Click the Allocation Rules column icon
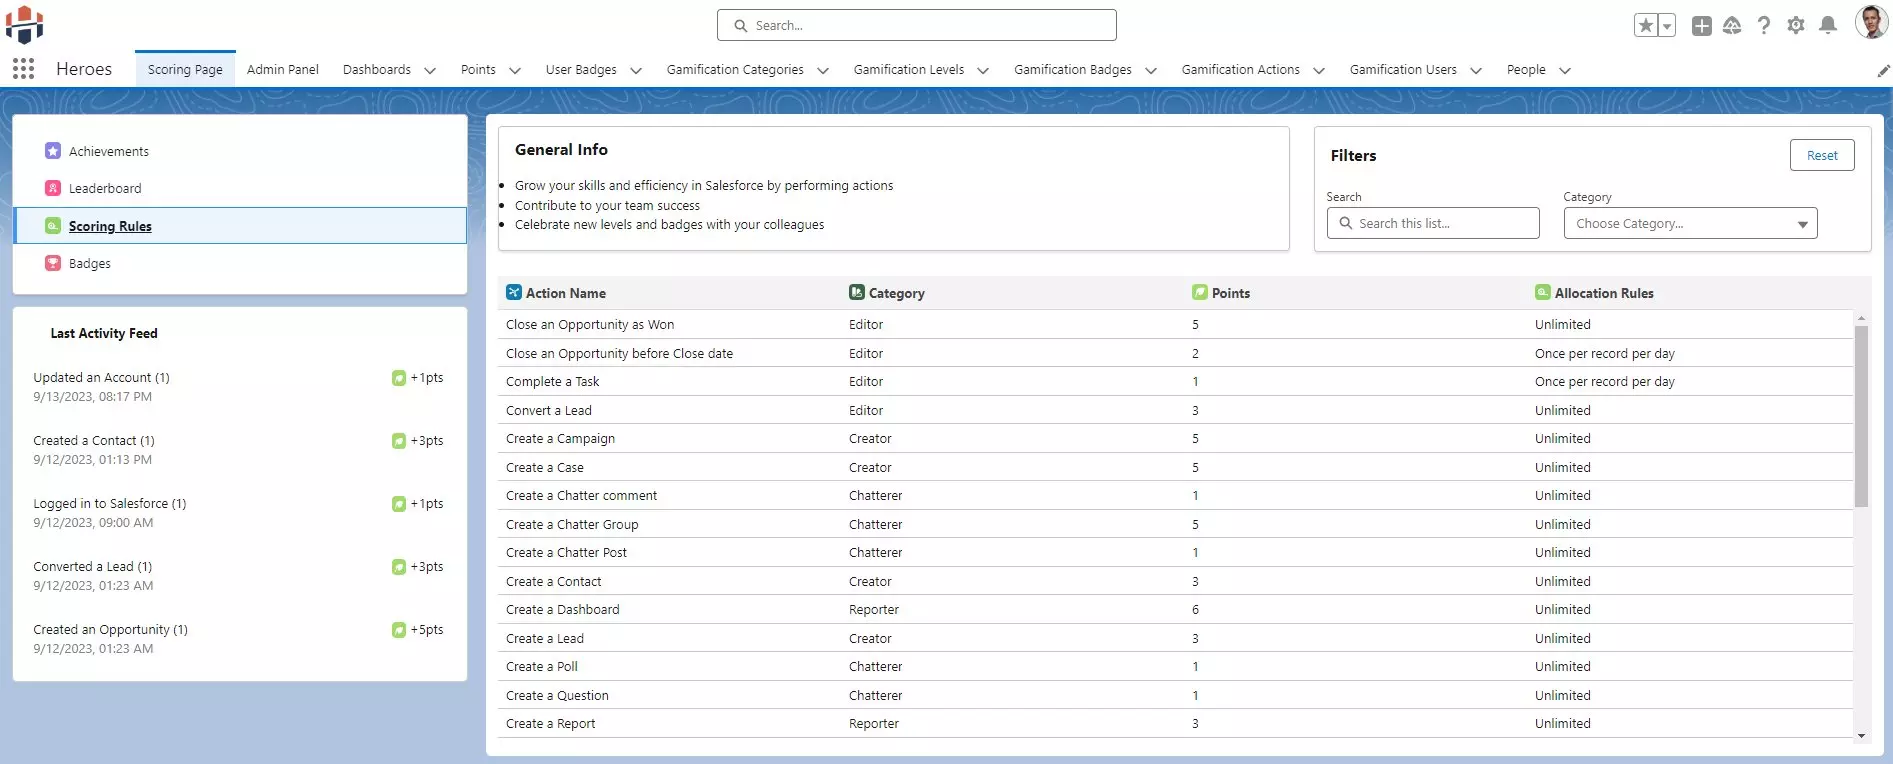This screenshot has width=1893, height=764. pyautogui.click(x=1543, y=292)
